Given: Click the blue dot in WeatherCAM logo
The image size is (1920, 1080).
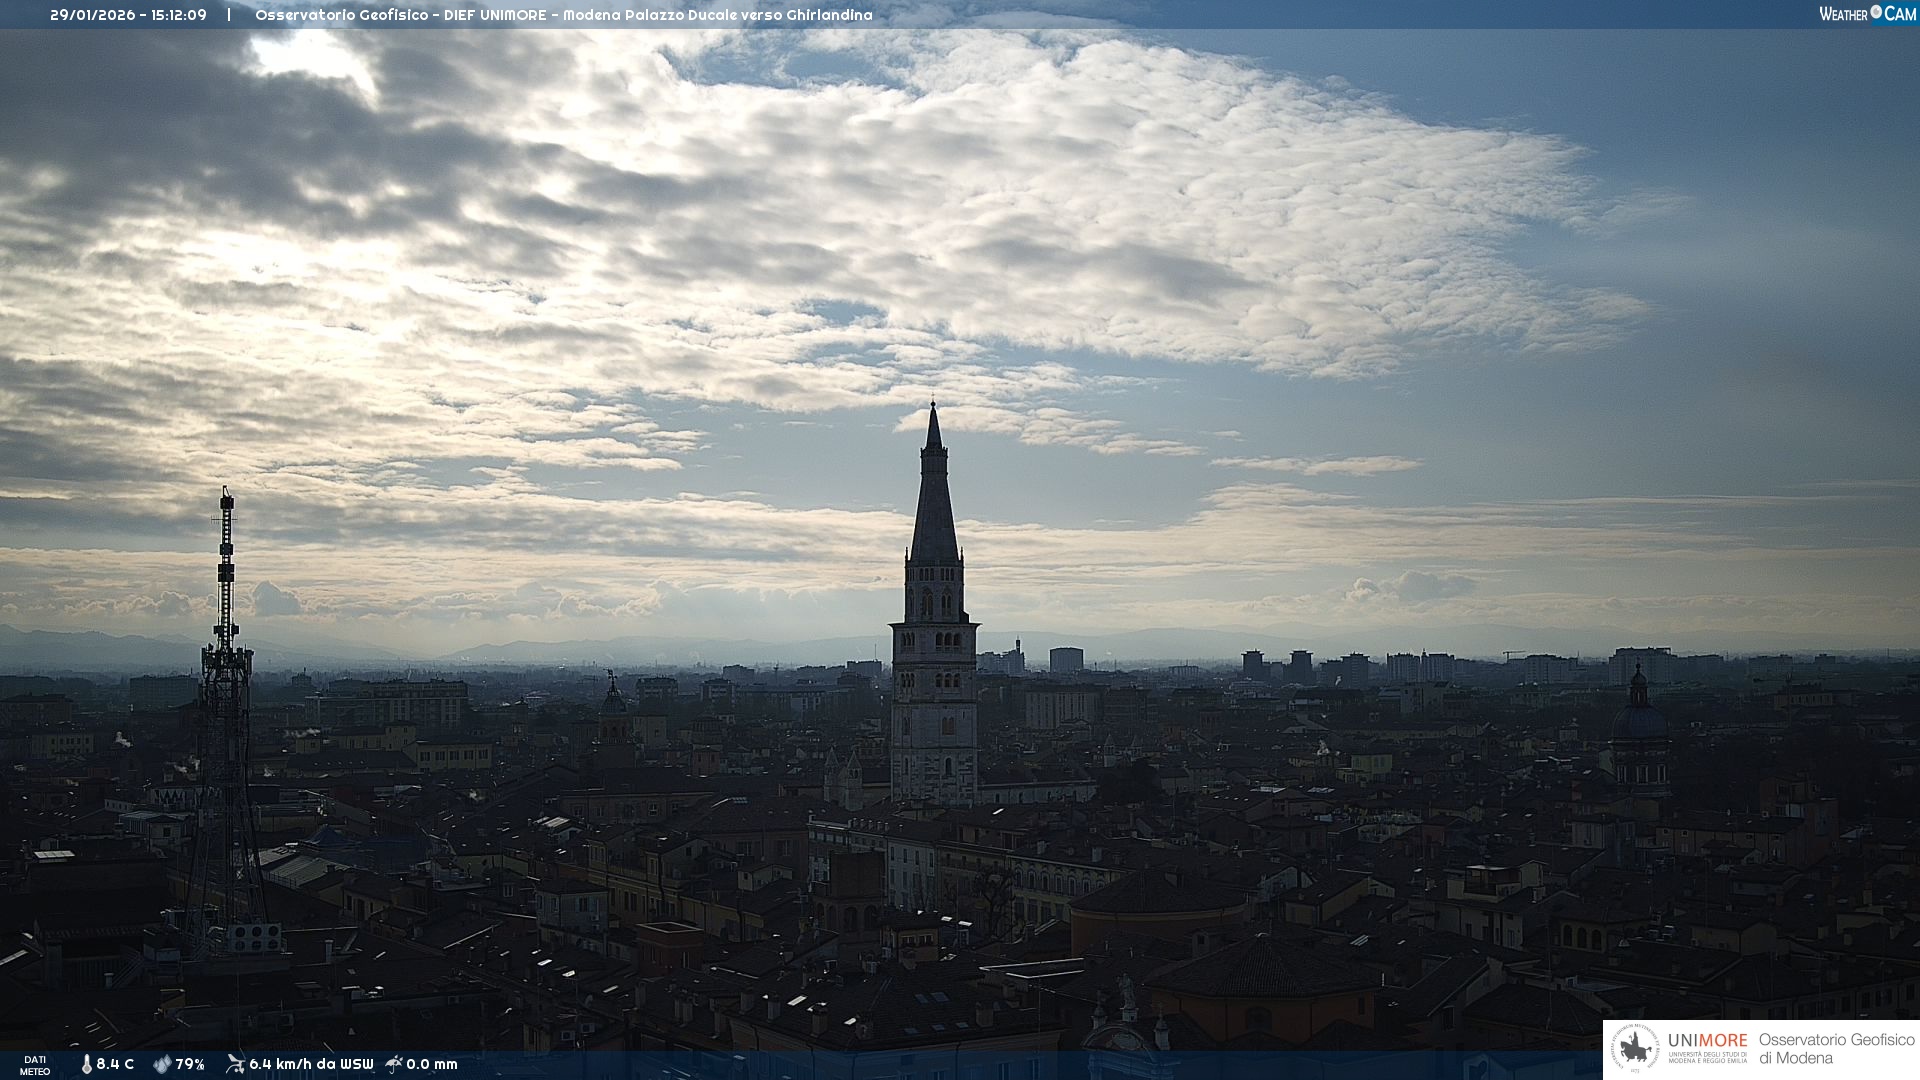Looking at the screenshot, I should [1876, 12].
